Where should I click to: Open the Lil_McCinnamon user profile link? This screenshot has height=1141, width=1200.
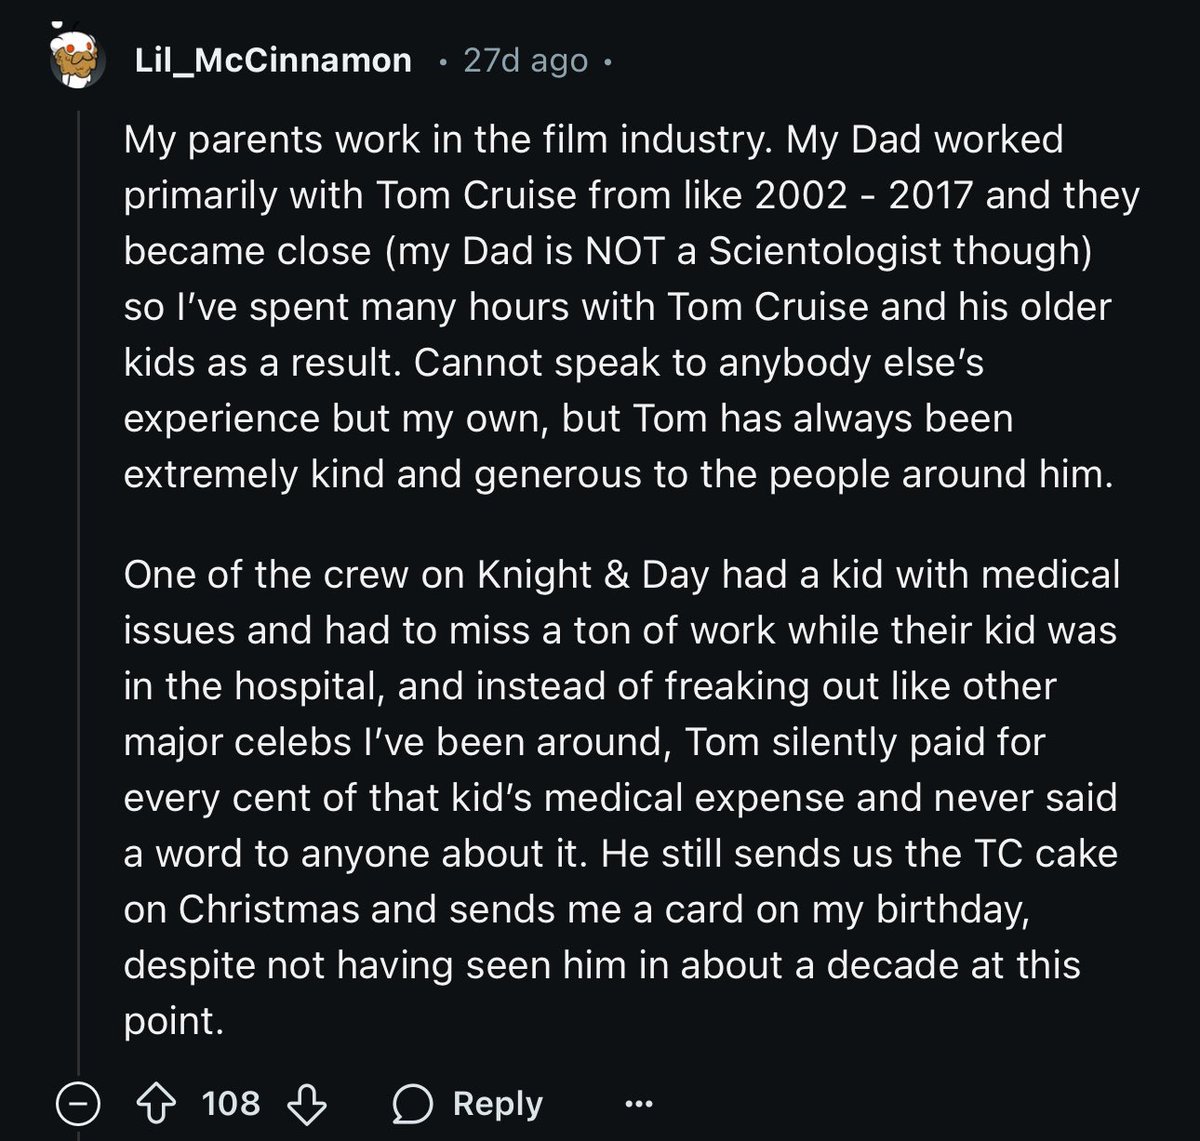[x=273, y=61]
